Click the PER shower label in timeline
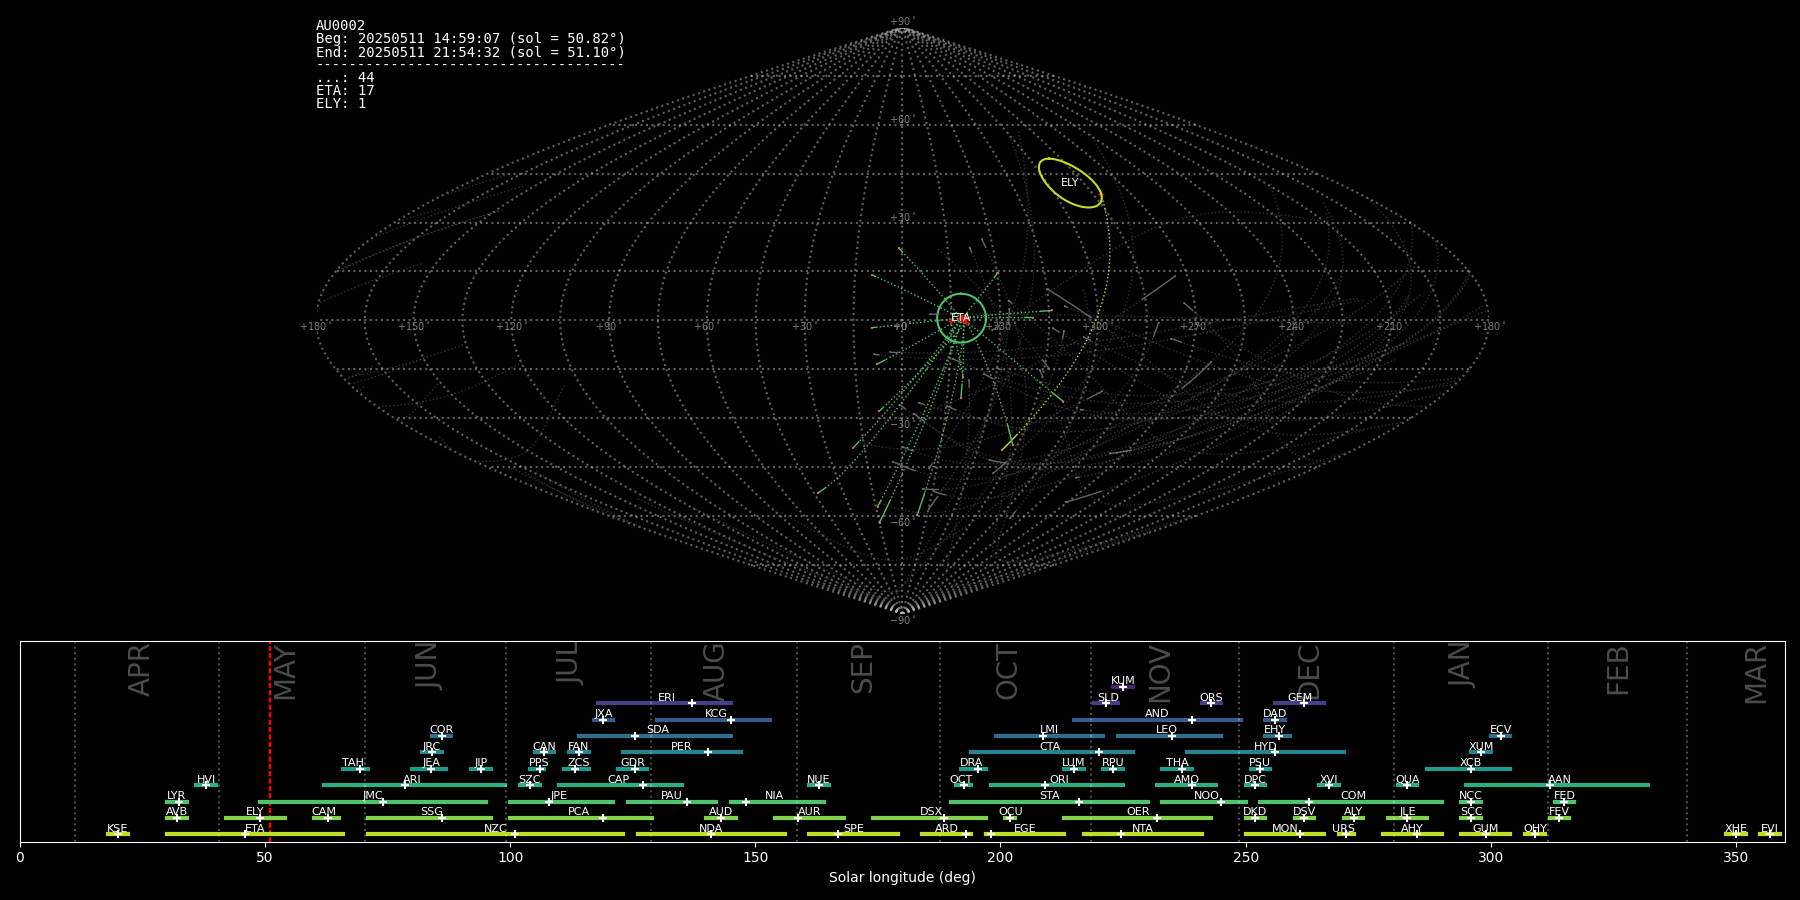Screen dimensions: 1800x900 (x=681, y=747)
